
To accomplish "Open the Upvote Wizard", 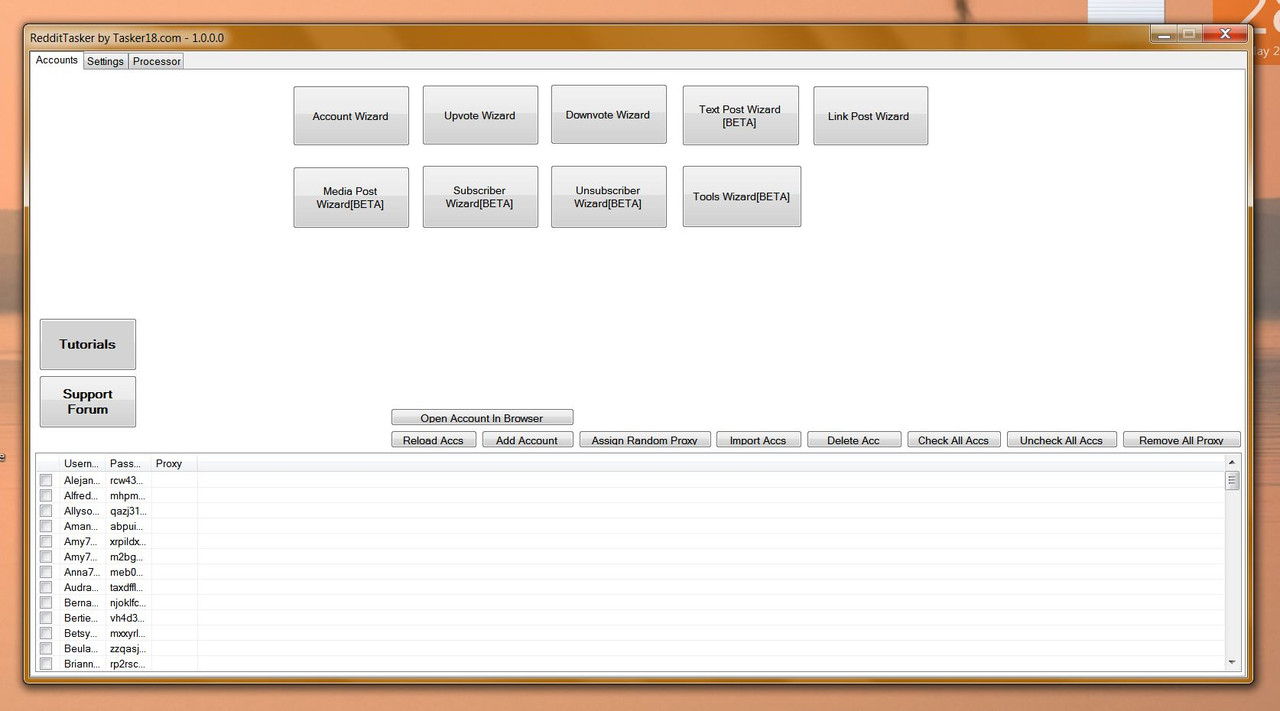I will tap(480, 115).
